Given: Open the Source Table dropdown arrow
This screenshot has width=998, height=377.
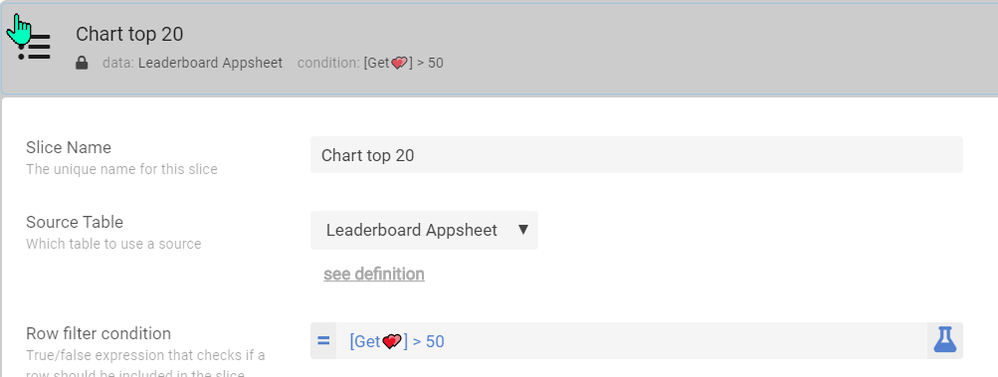Looking at the screenshot, I should (x=523, y=229).
